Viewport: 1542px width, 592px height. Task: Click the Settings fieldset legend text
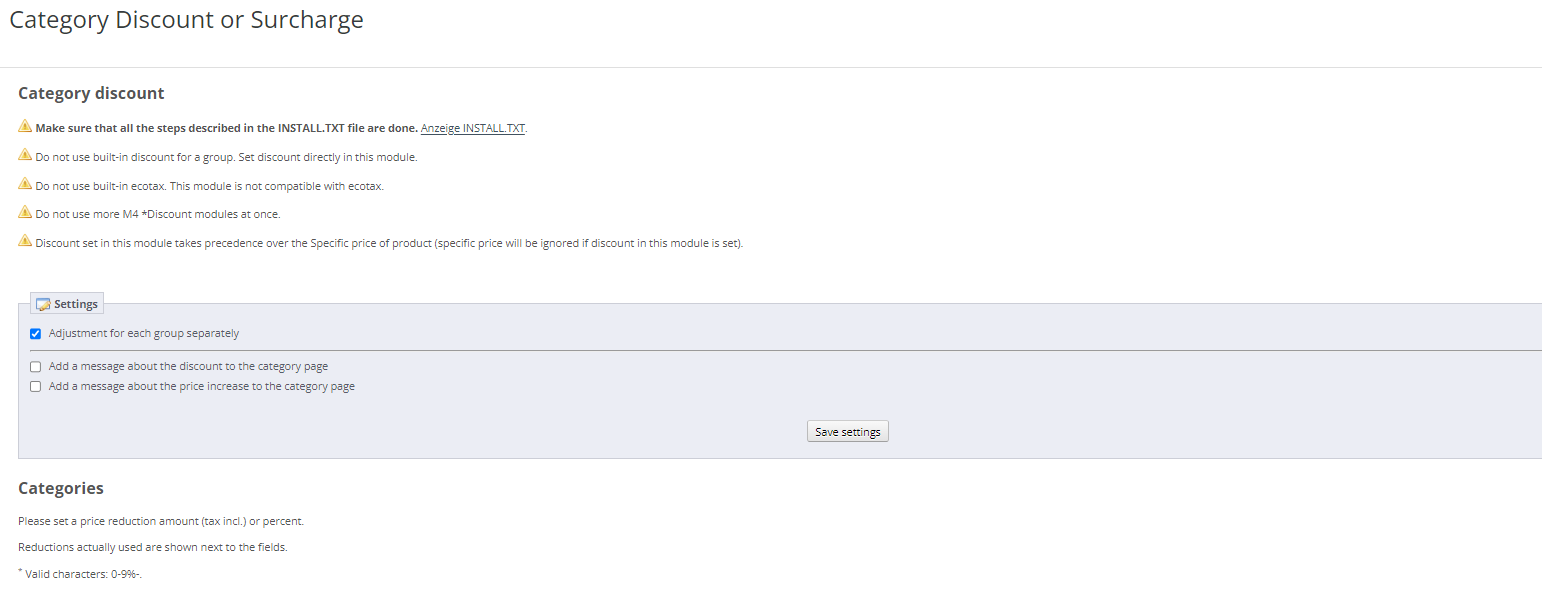[x=76, y=304]
